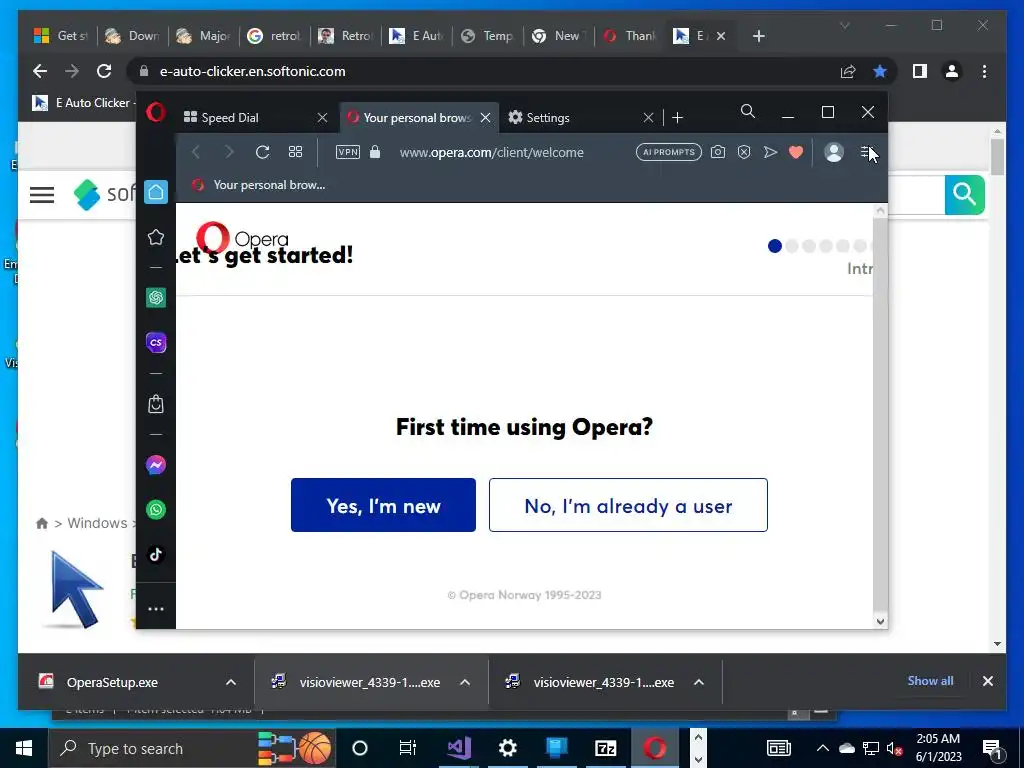The height and width of the screenshot is (768, 1024).
Task: Add page to bookmarks with heart icon
Action: coord(795,152)
